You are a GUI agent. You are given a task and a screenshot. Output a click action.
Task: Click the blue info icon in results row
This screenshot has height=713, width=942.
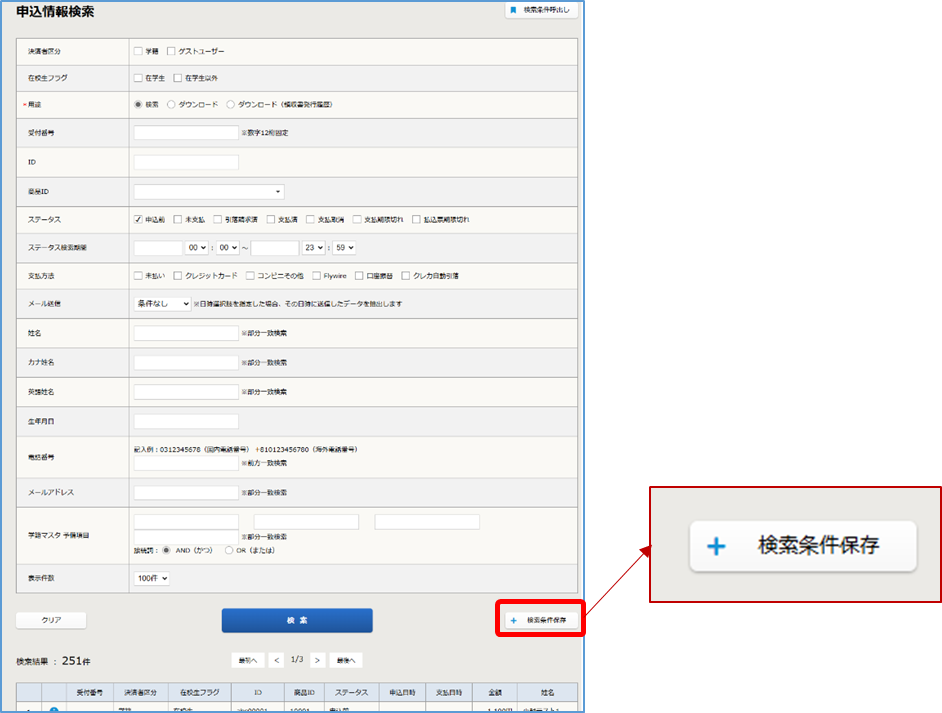coord(54,710)
